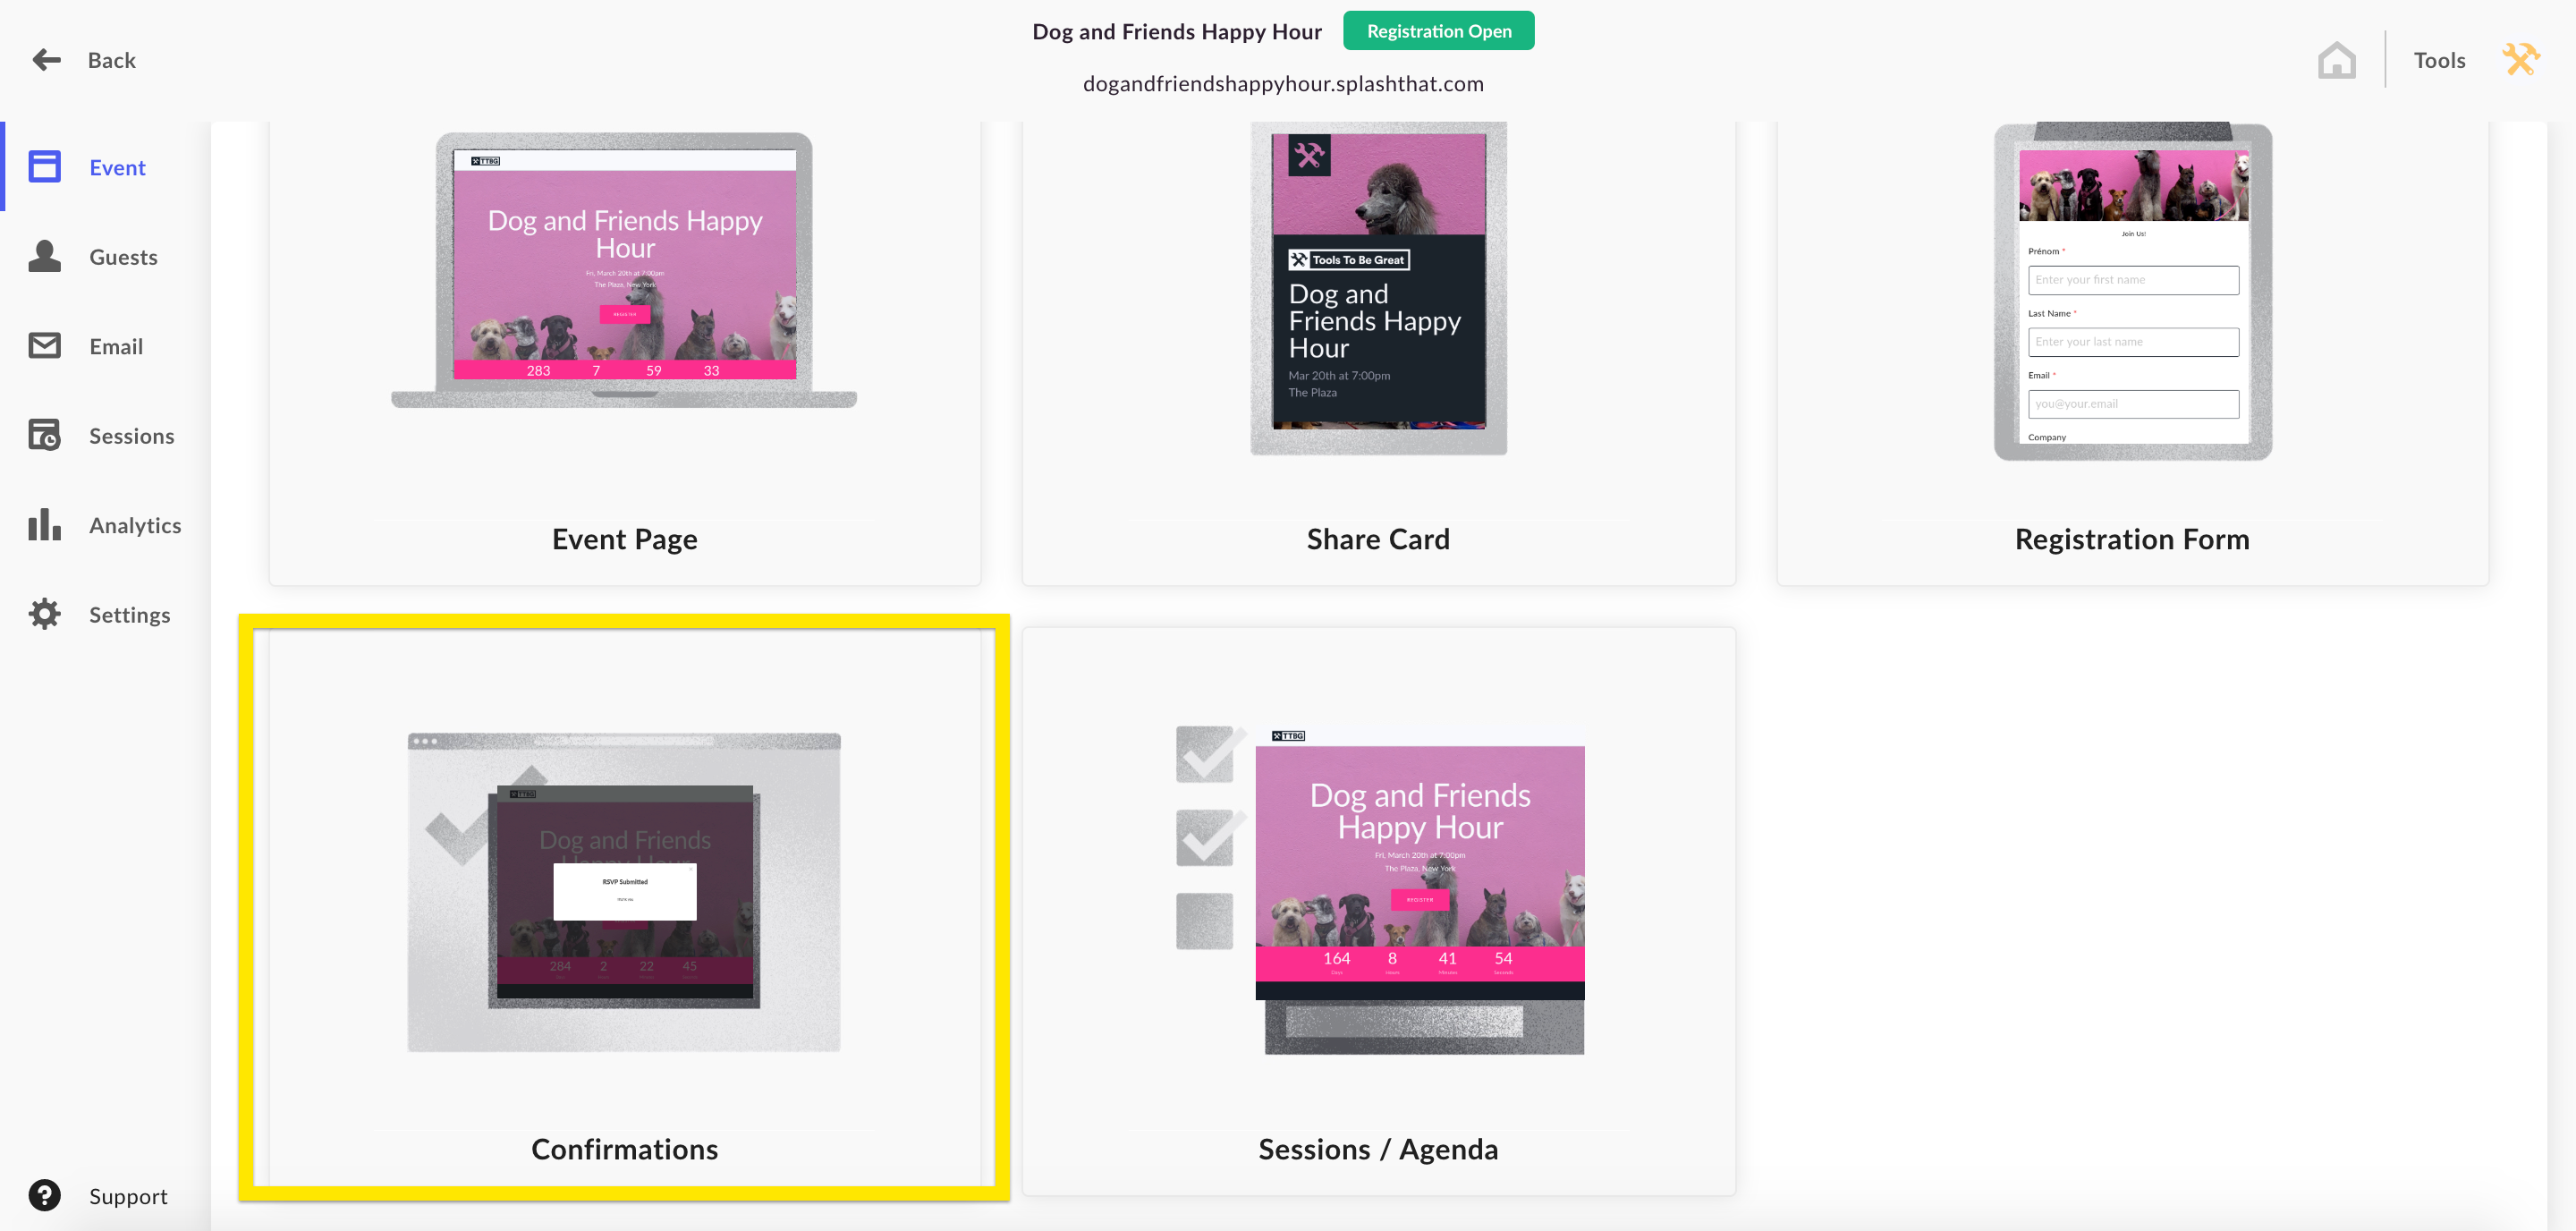This screenshot has width=2576, height=1231.
Task: Click the Share Card title
Action: pyautogui.click(x=1378, y=539)
